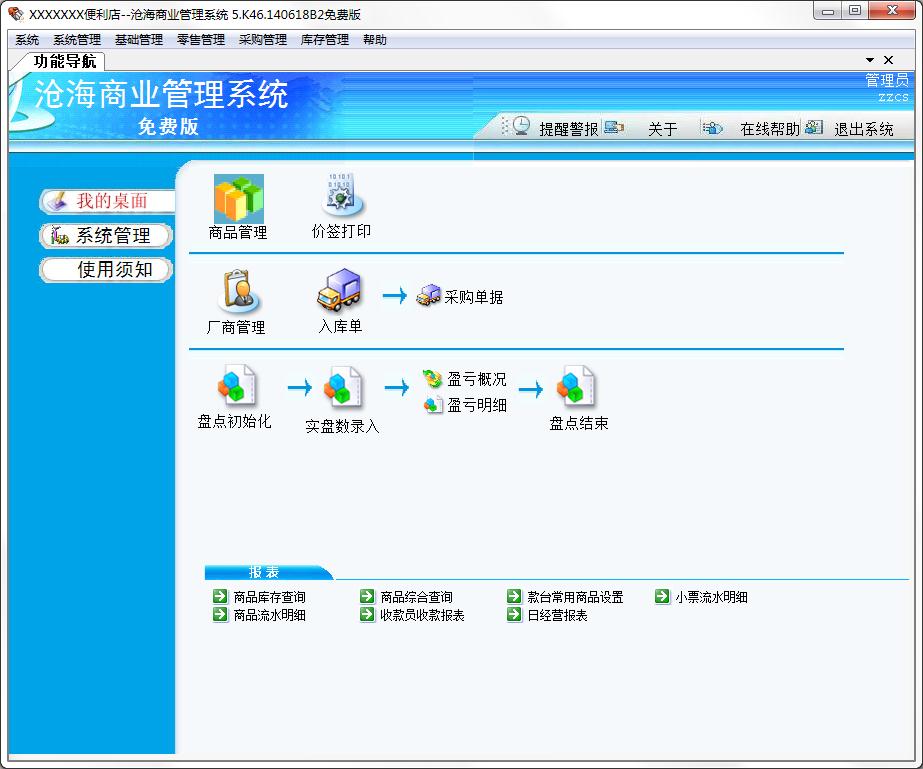This screenshot has width=923, height=769.
Task: Click the icon next to 盈亏概况
Action: (x=433, y=379)
